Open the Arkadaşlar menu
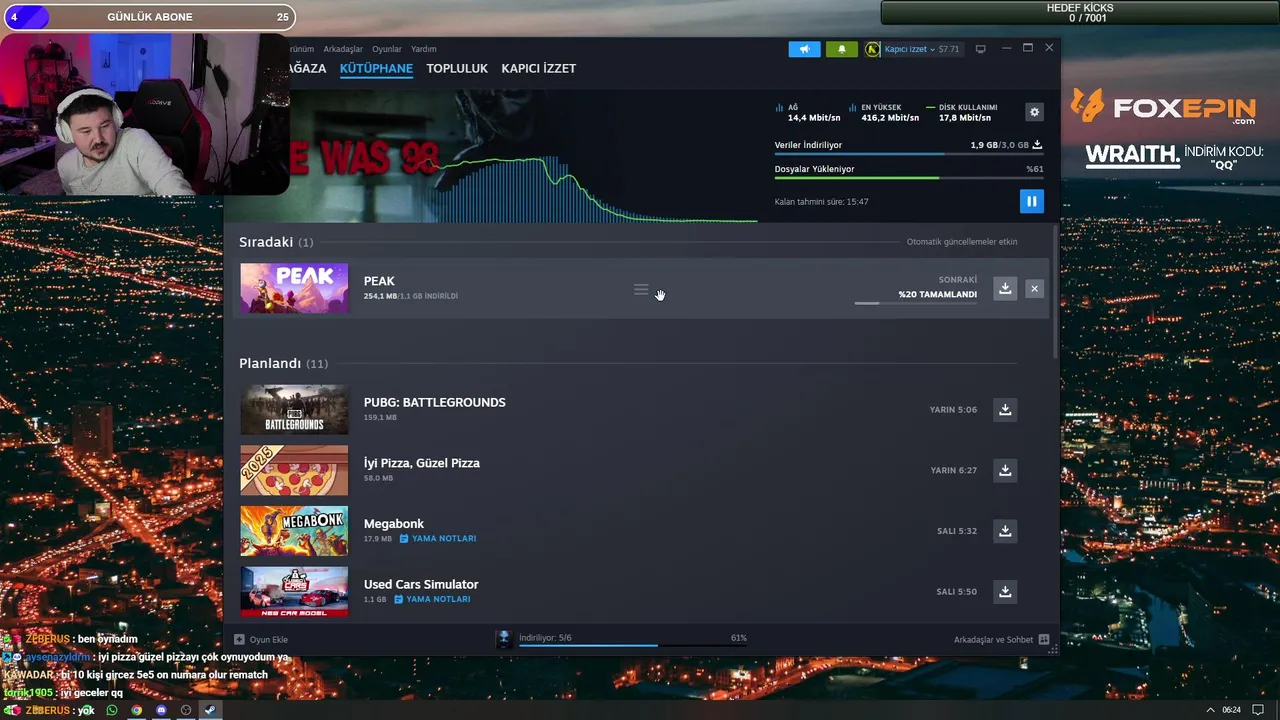1280x720 pixels. coord(343,49)
